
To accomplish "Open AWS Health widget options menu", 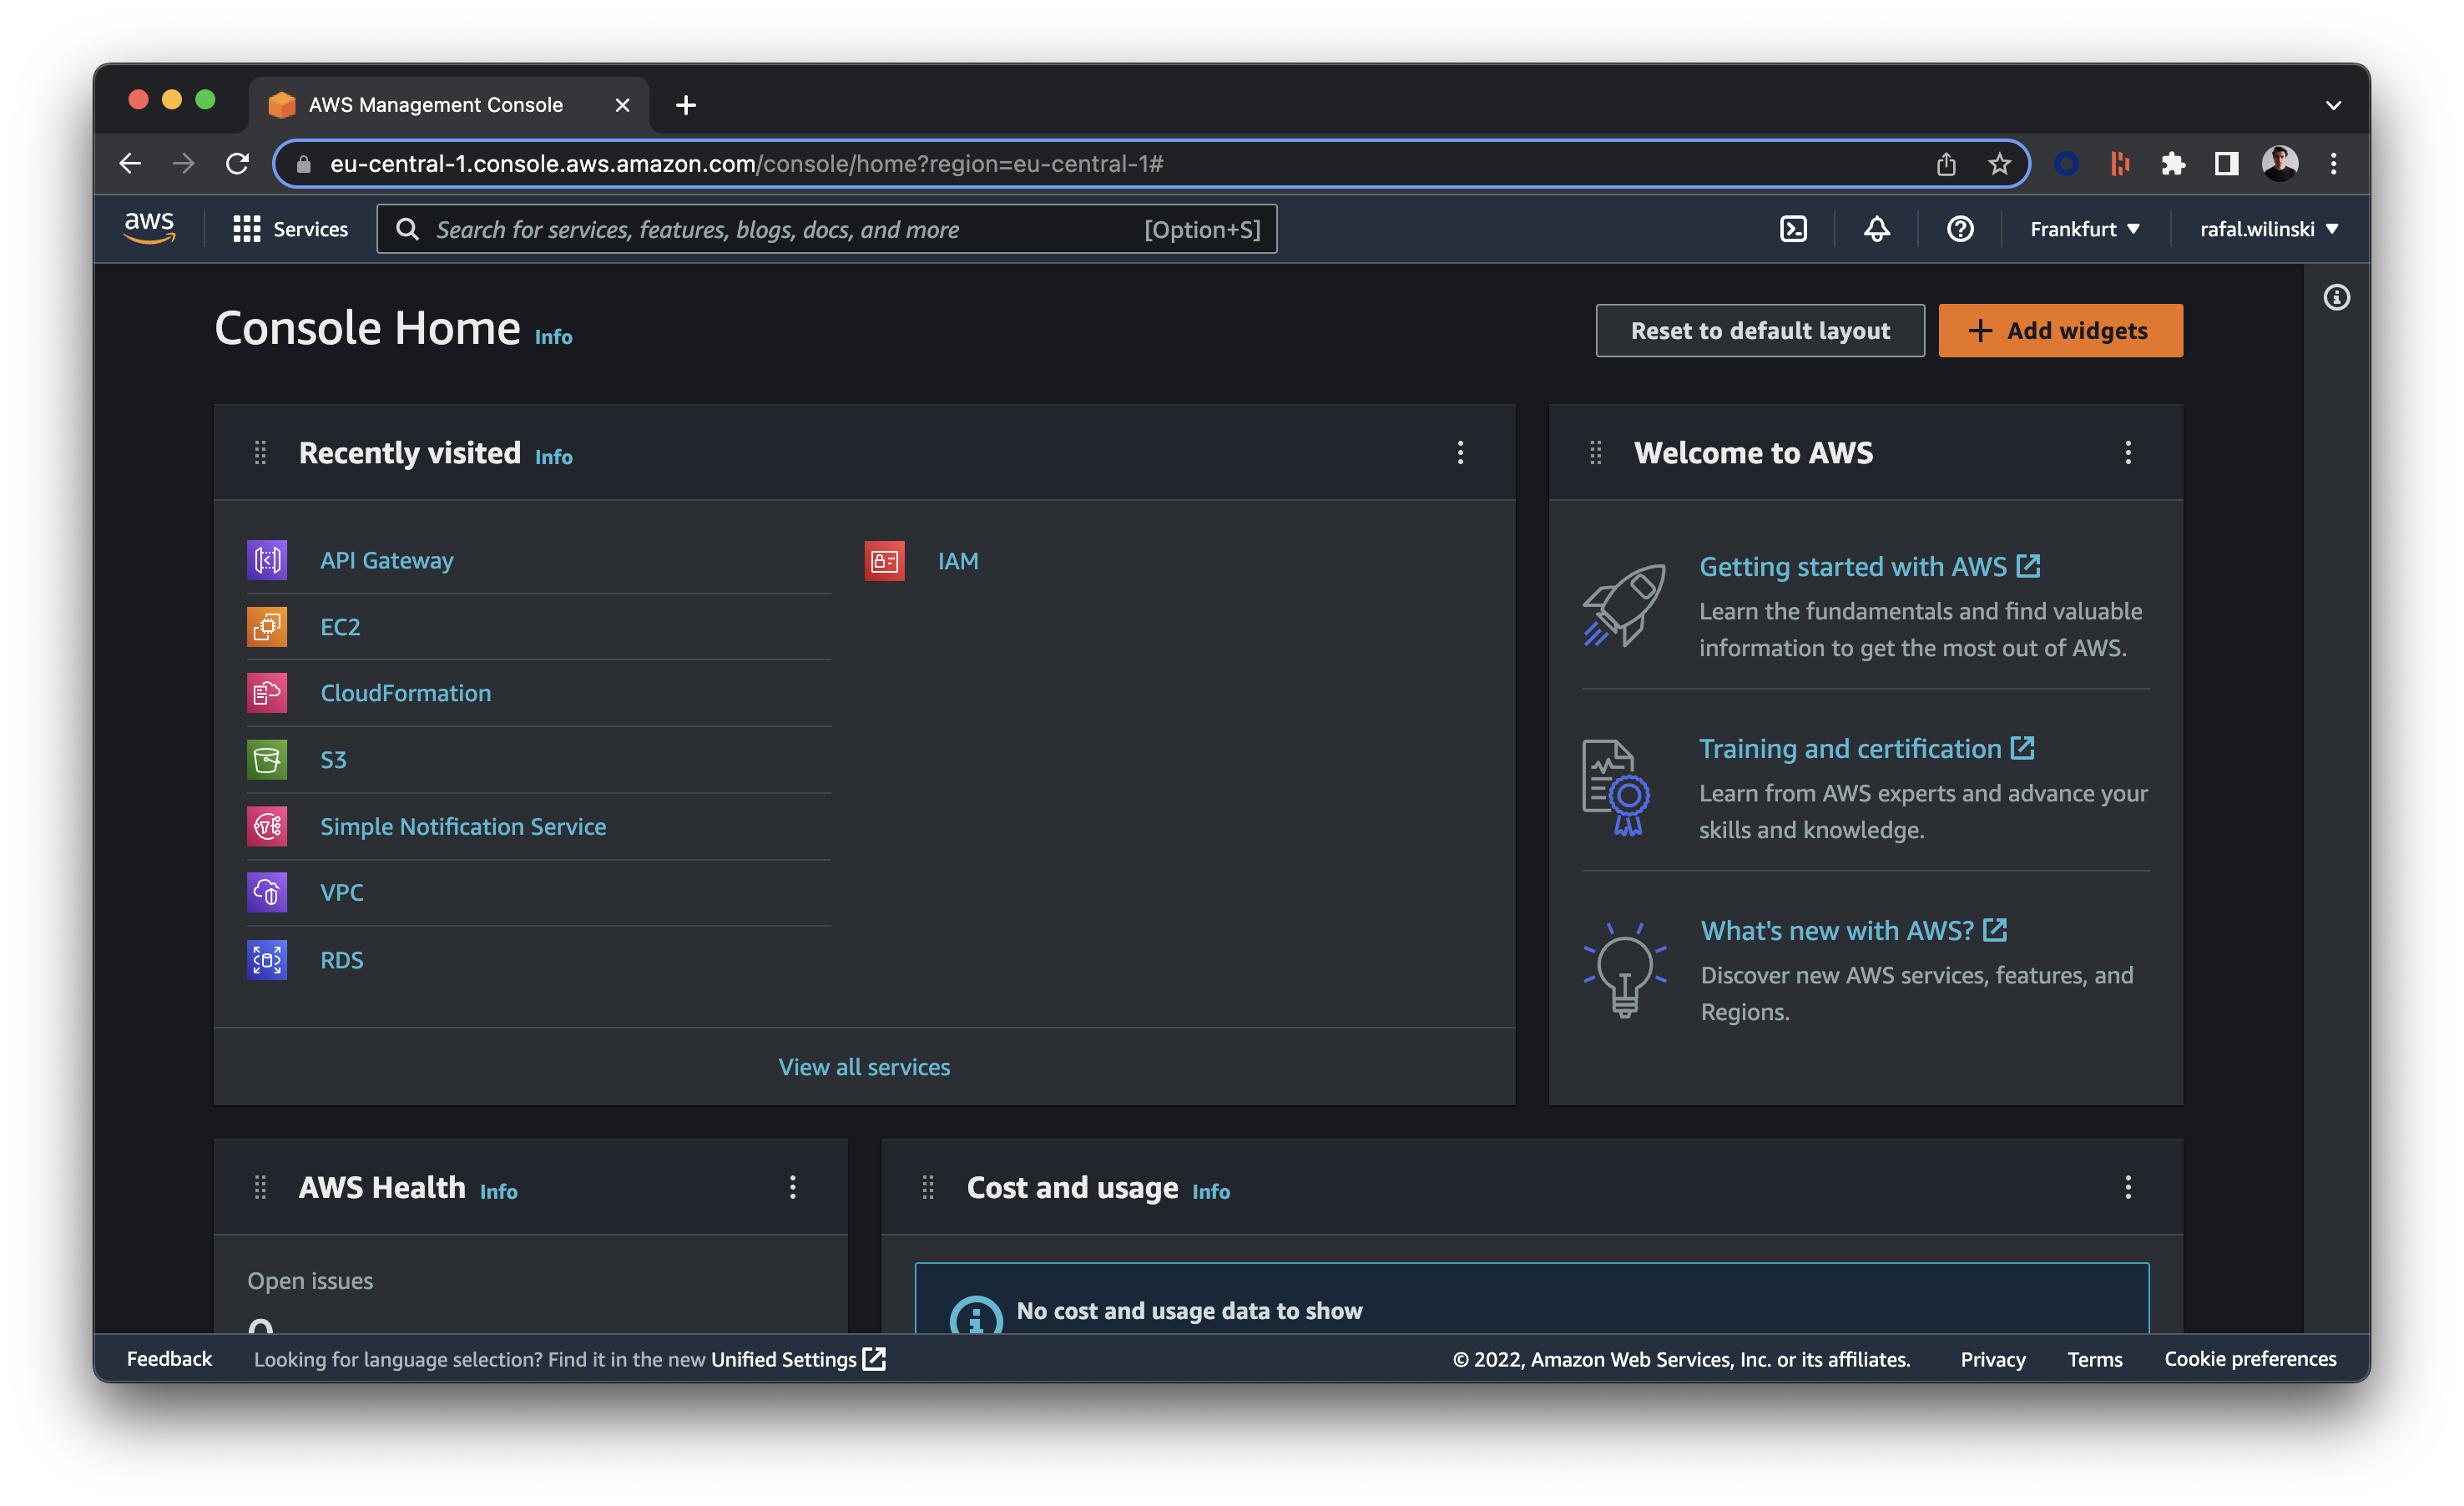I will point(793,1187).
